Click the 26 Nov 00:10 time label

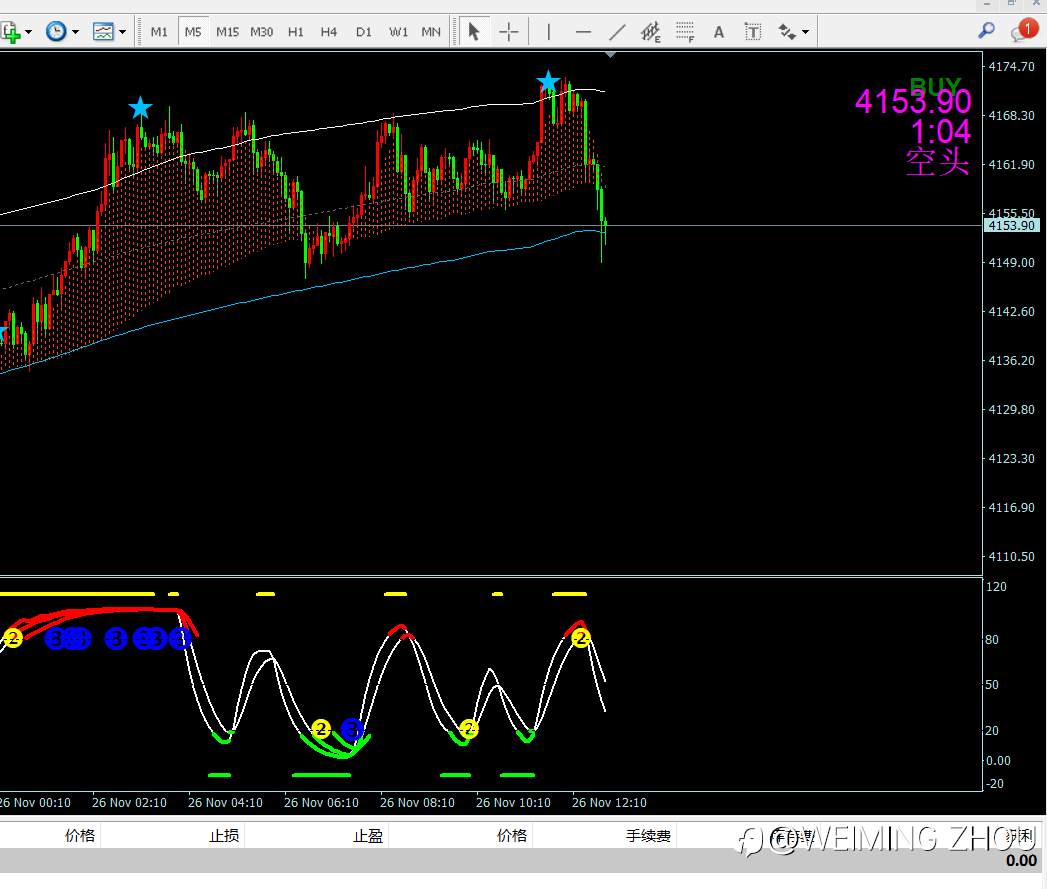click(x=35, y=802)
